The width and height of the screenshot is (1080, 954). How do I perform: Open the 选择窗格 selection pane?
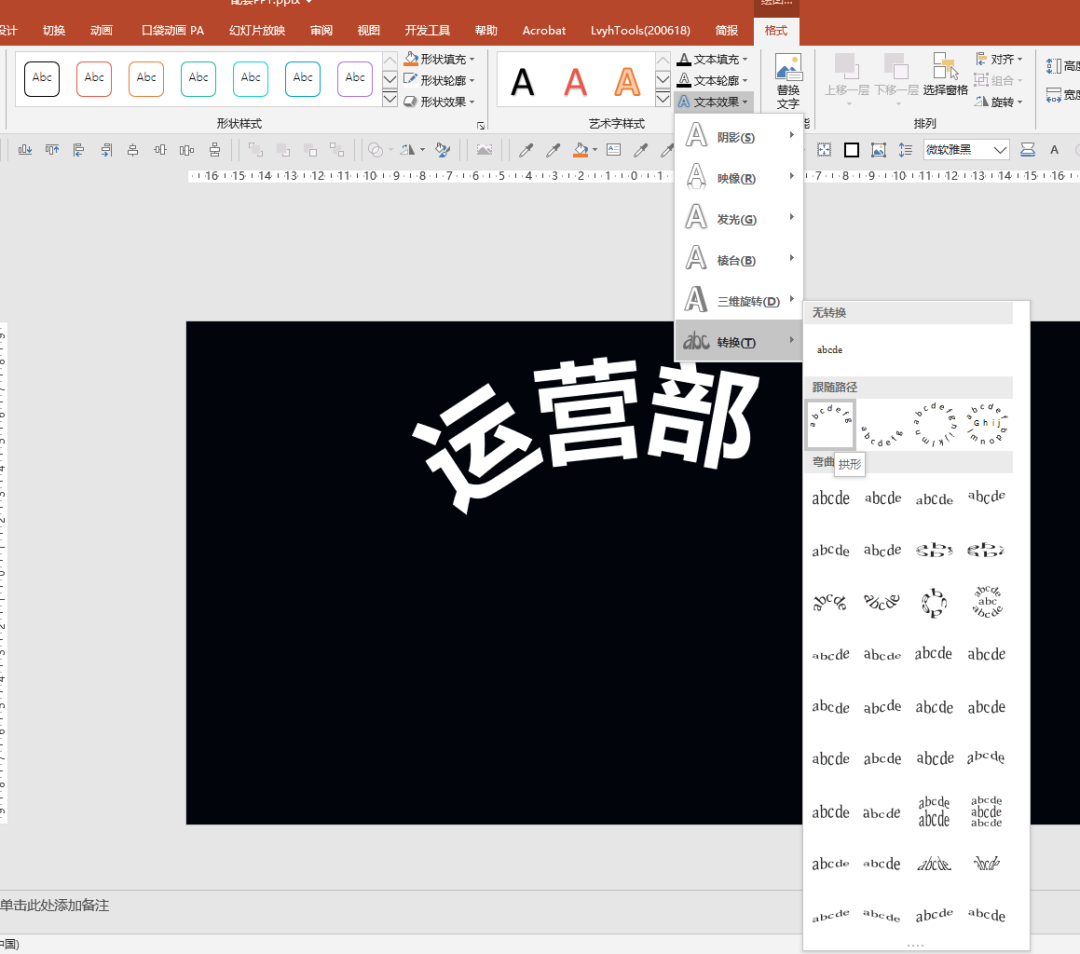pyautogui.click(x=945, y=74)
